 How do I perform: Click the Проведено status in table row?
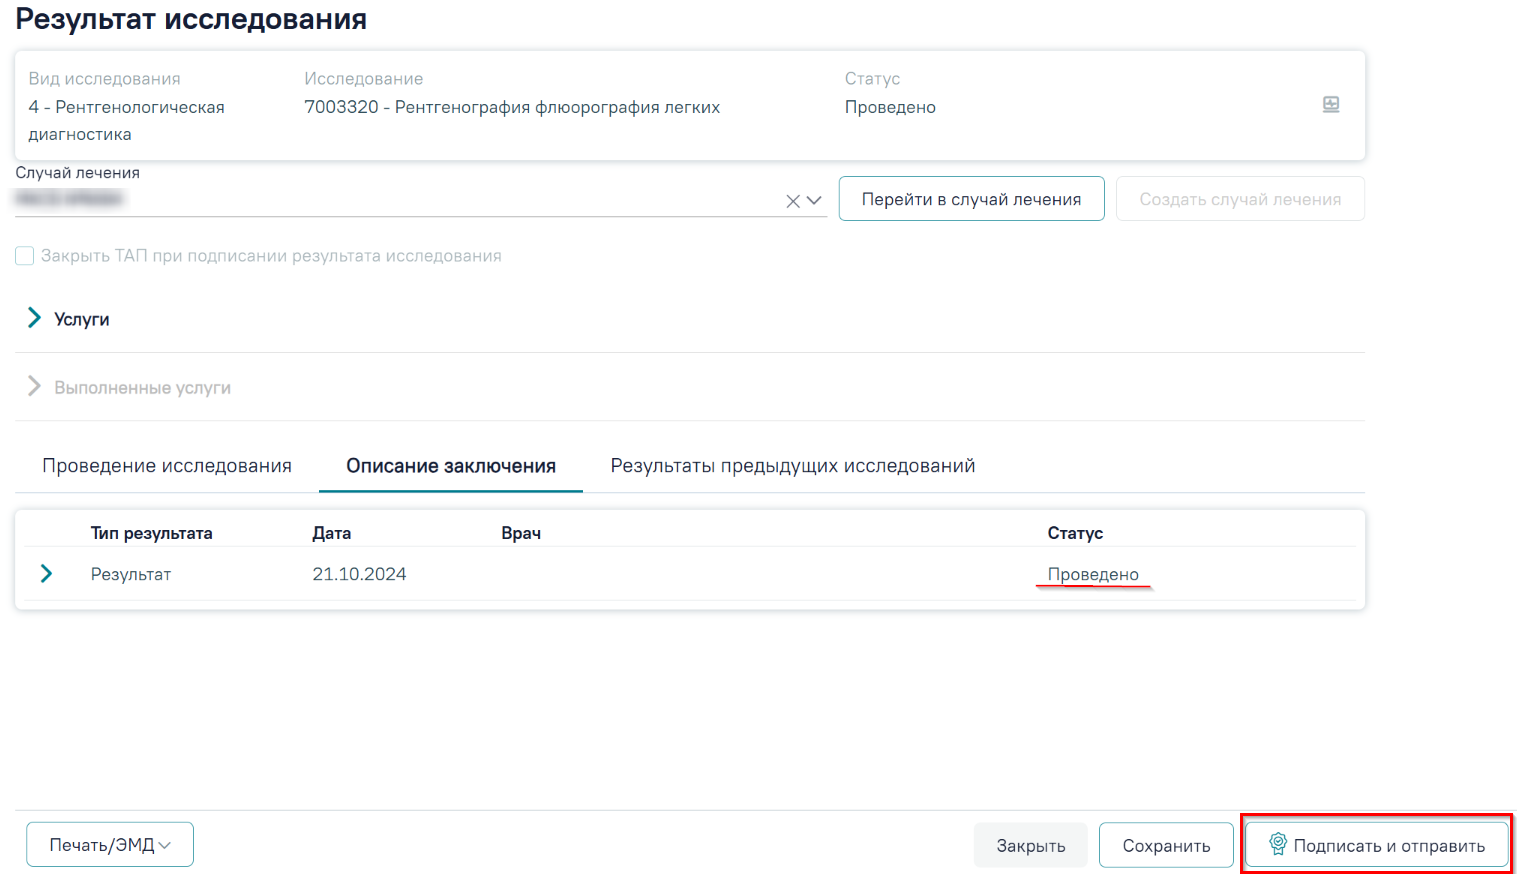(1093, 574)
